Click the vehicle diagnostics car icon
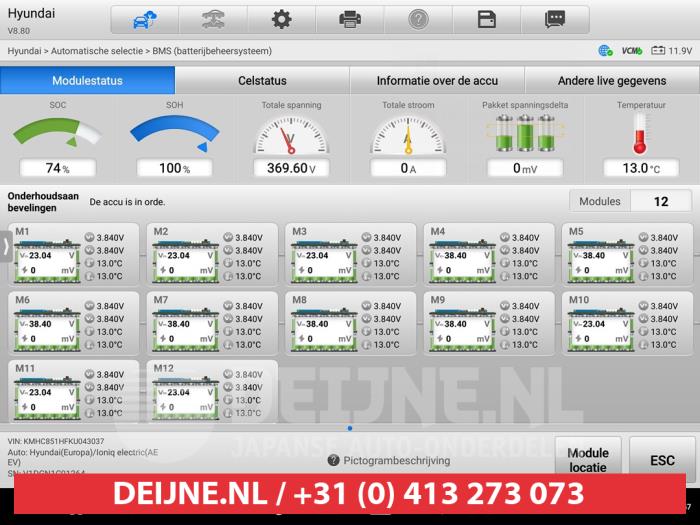This screenshot has width=700, height=525. (x=143, y=19)
